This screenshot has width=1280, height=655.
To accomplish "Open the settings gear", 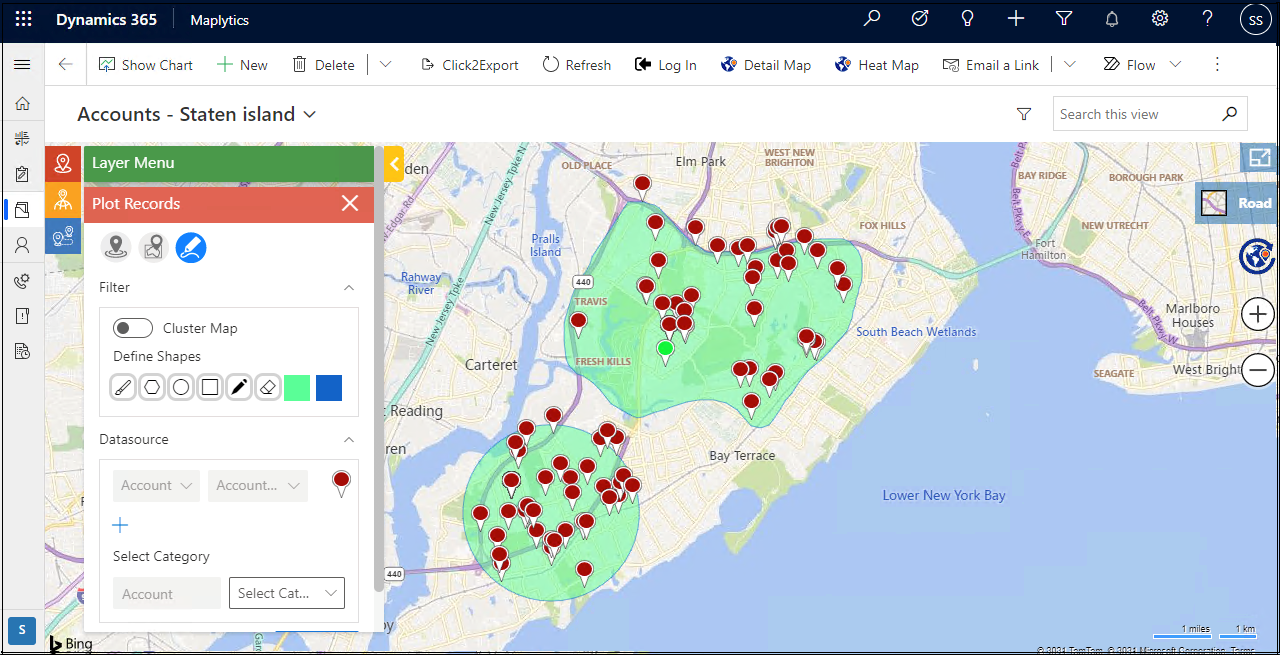I will click(1160, 19).
